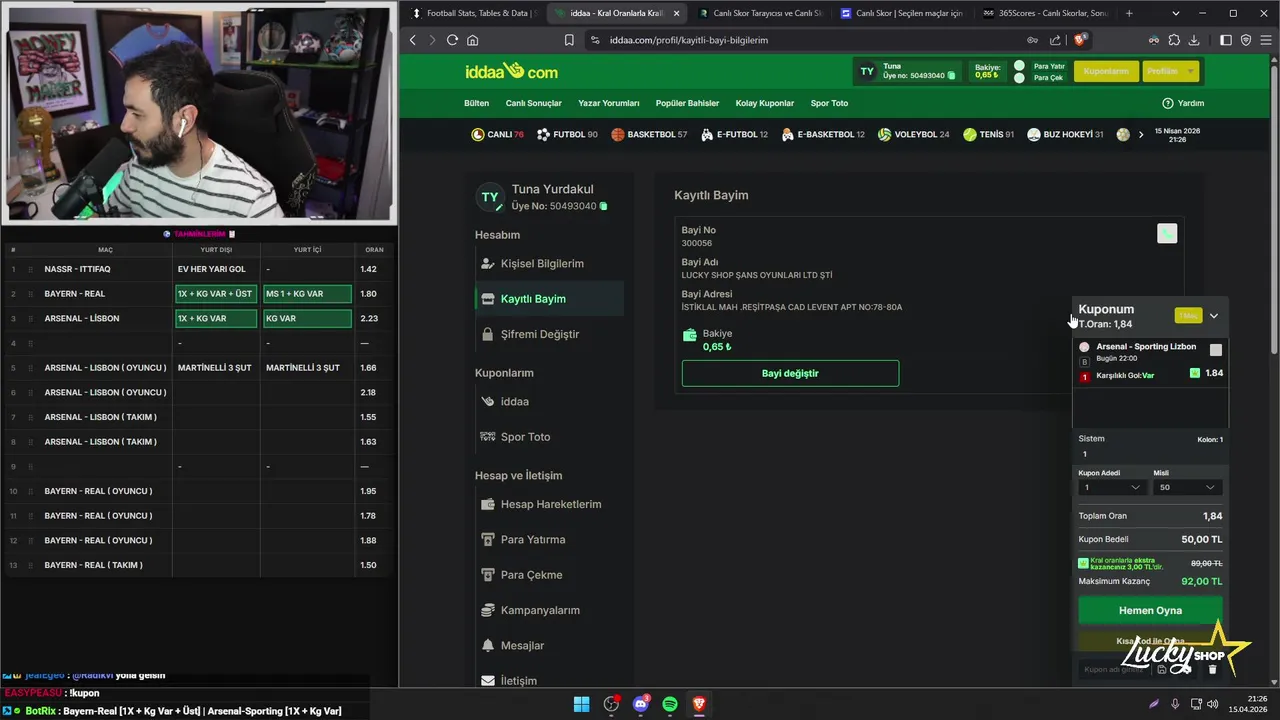Go back in the browser
This screenshot has width=1280, height=720.
point(412,40)
